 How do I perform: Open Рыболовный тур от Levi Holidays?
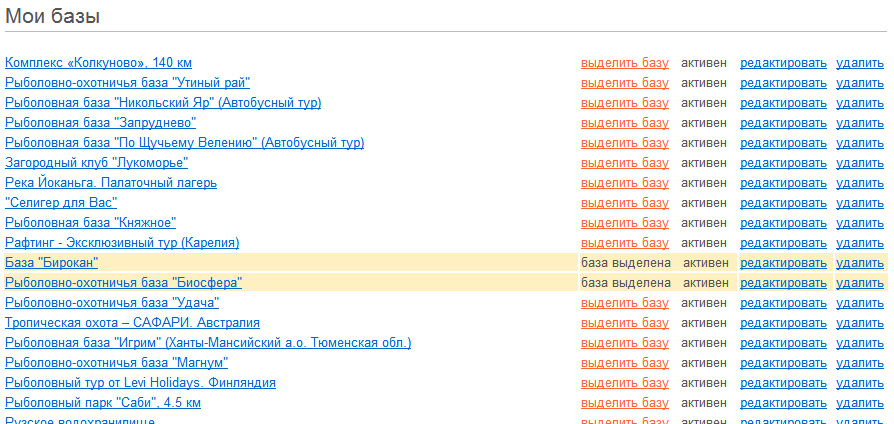[140, 383]
